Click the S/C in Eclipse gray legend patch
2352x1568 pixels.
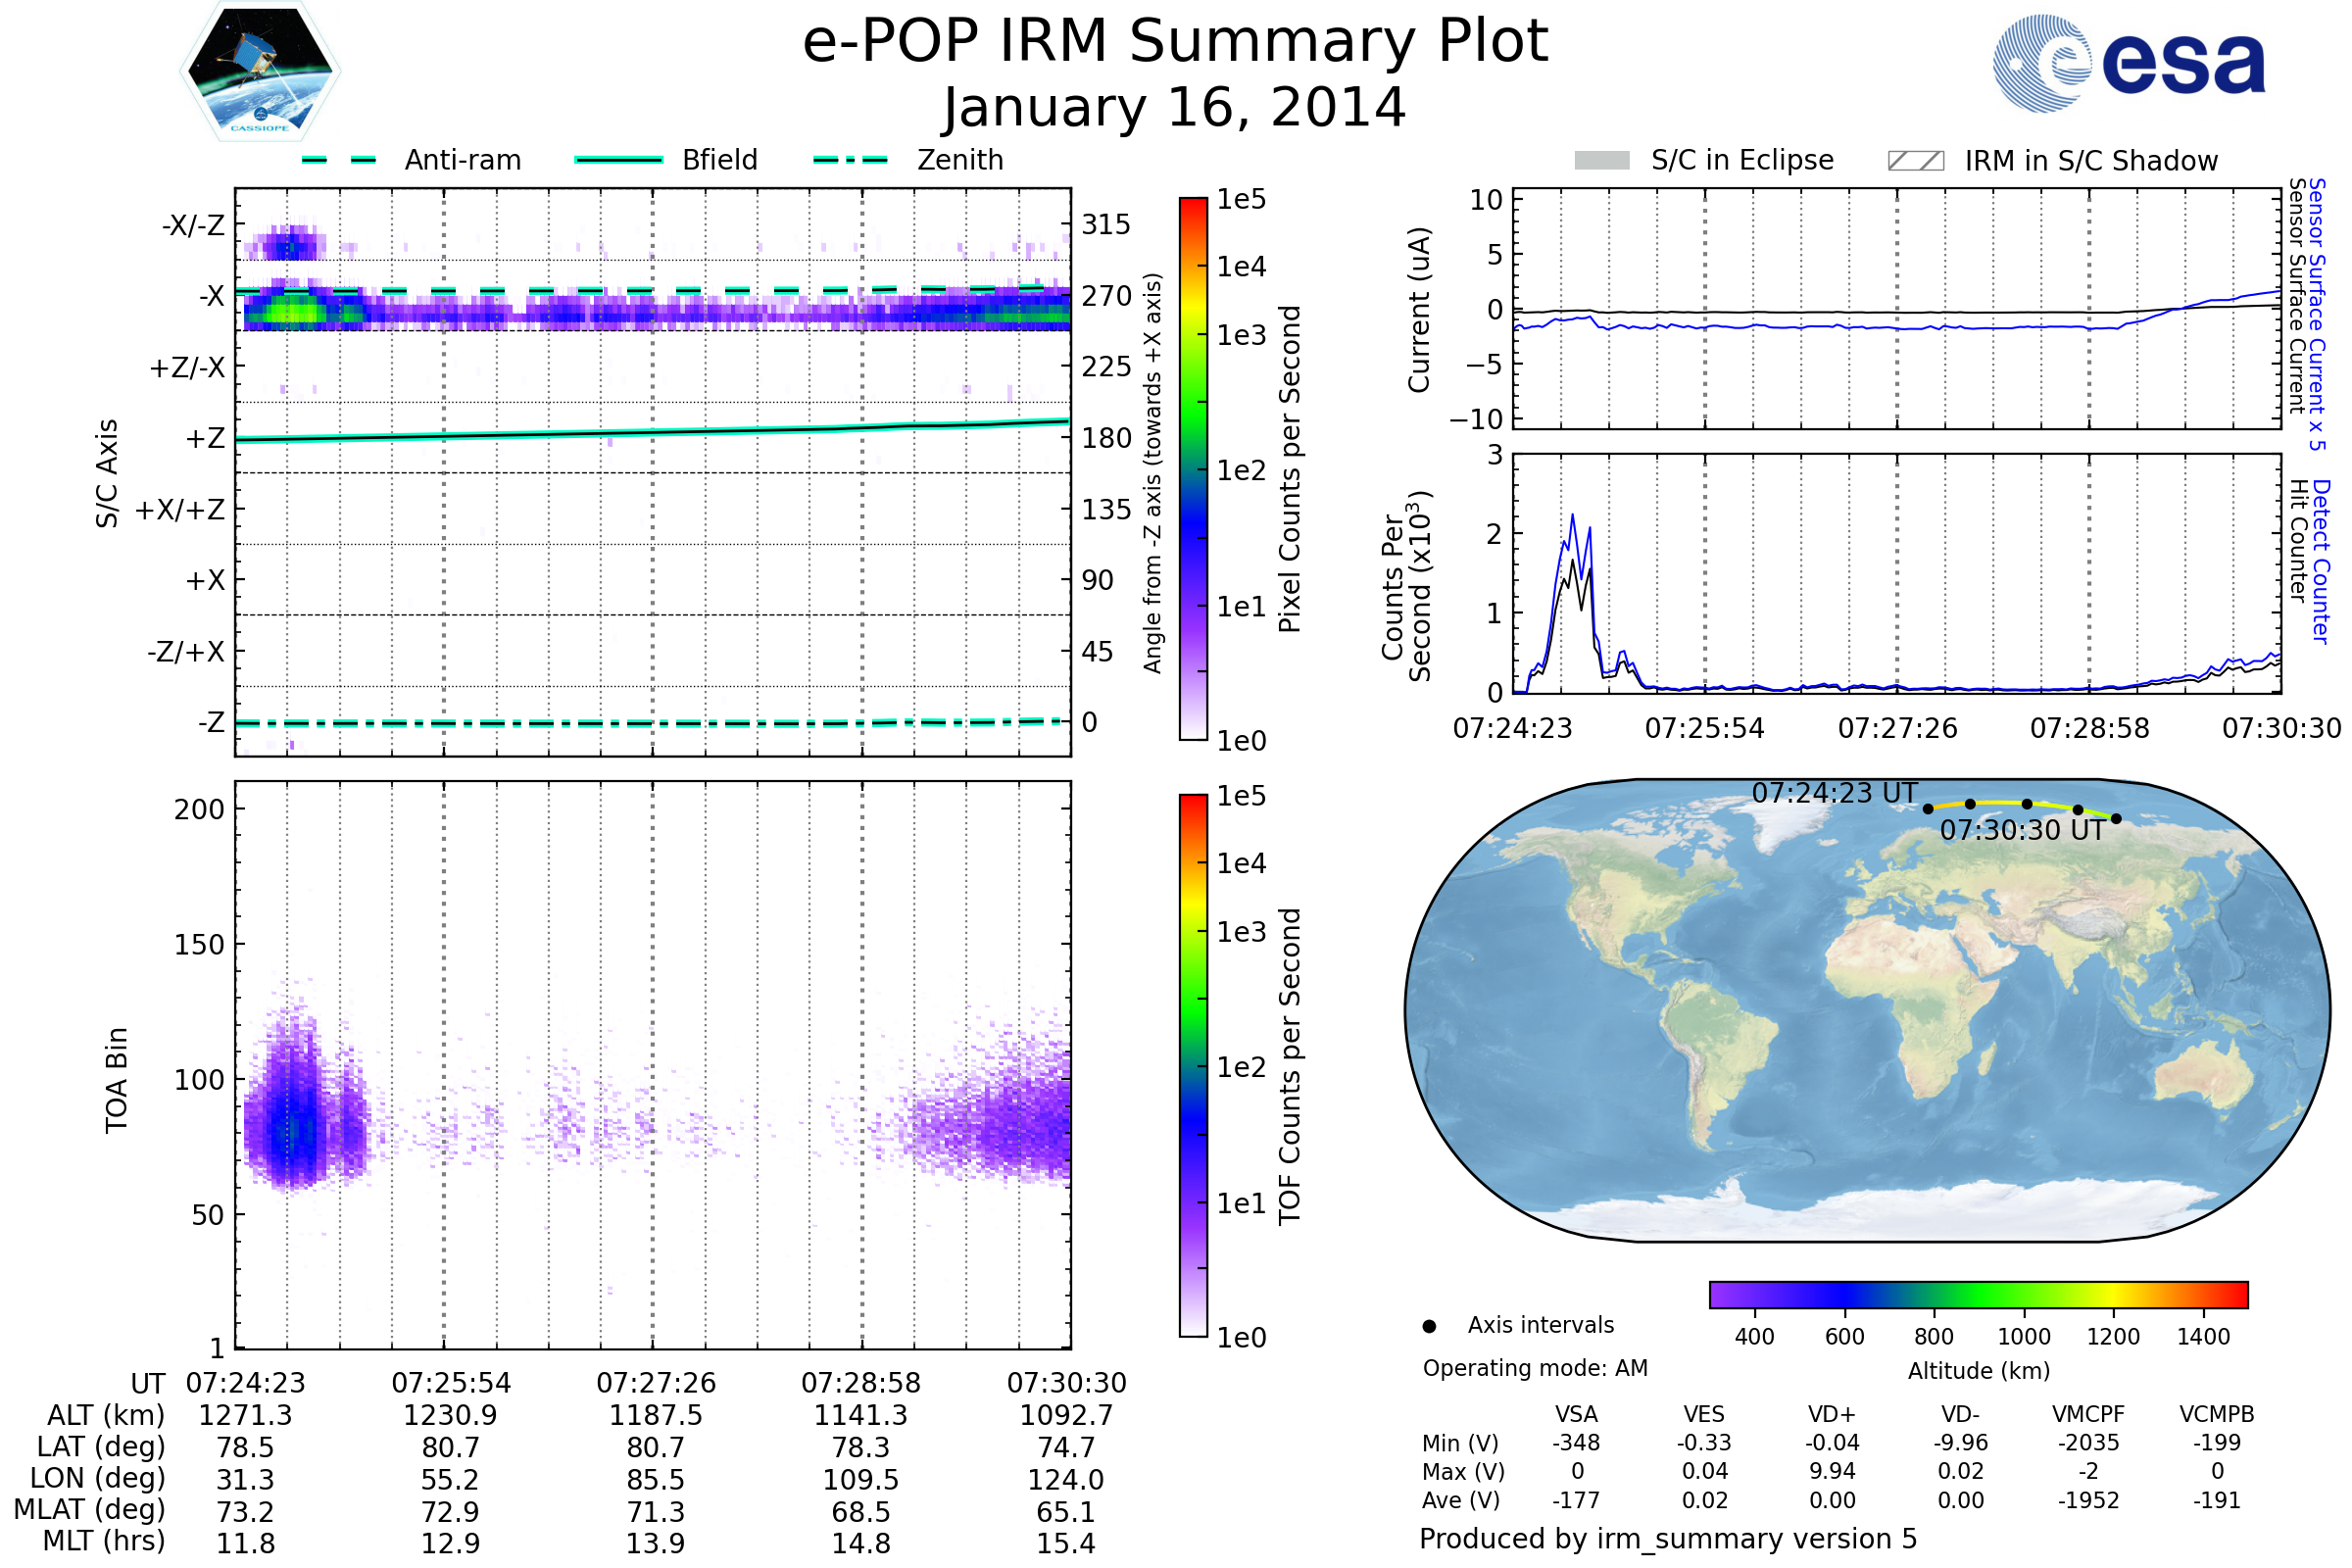1601,161
